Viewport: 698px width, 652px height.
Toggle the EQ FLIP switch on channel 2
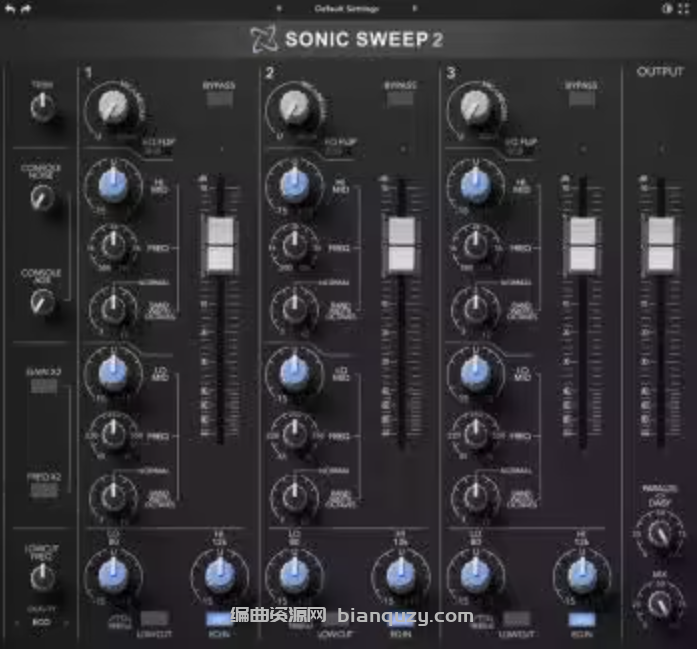[339, 151]
